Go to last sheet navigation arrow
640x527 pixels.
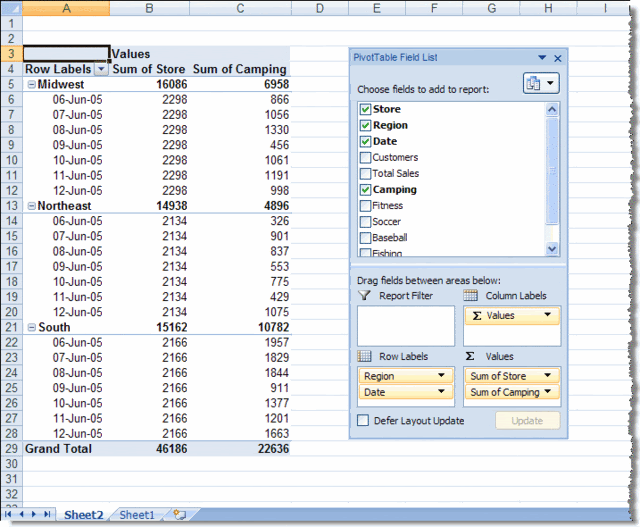(x=47, y=514)
